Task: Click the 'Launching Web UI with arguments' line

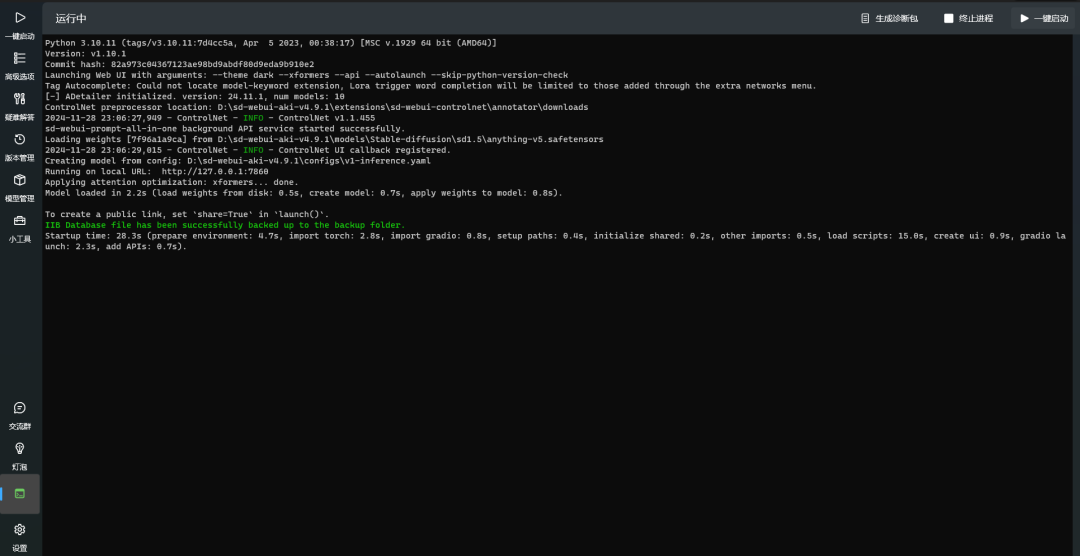Action: 307,75
